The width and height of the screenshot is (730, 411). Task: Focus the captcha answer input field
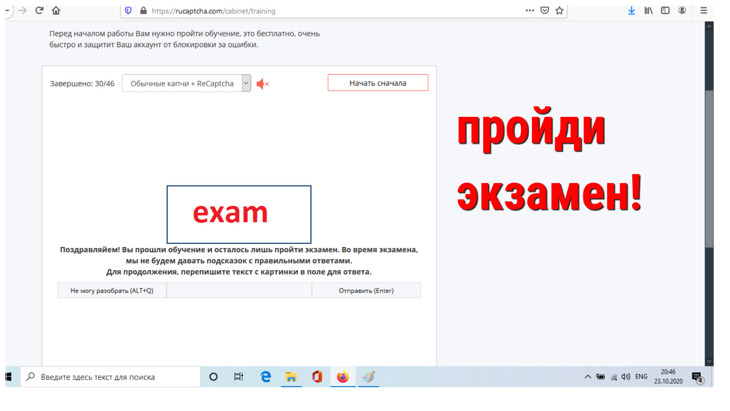click(239, 290)
